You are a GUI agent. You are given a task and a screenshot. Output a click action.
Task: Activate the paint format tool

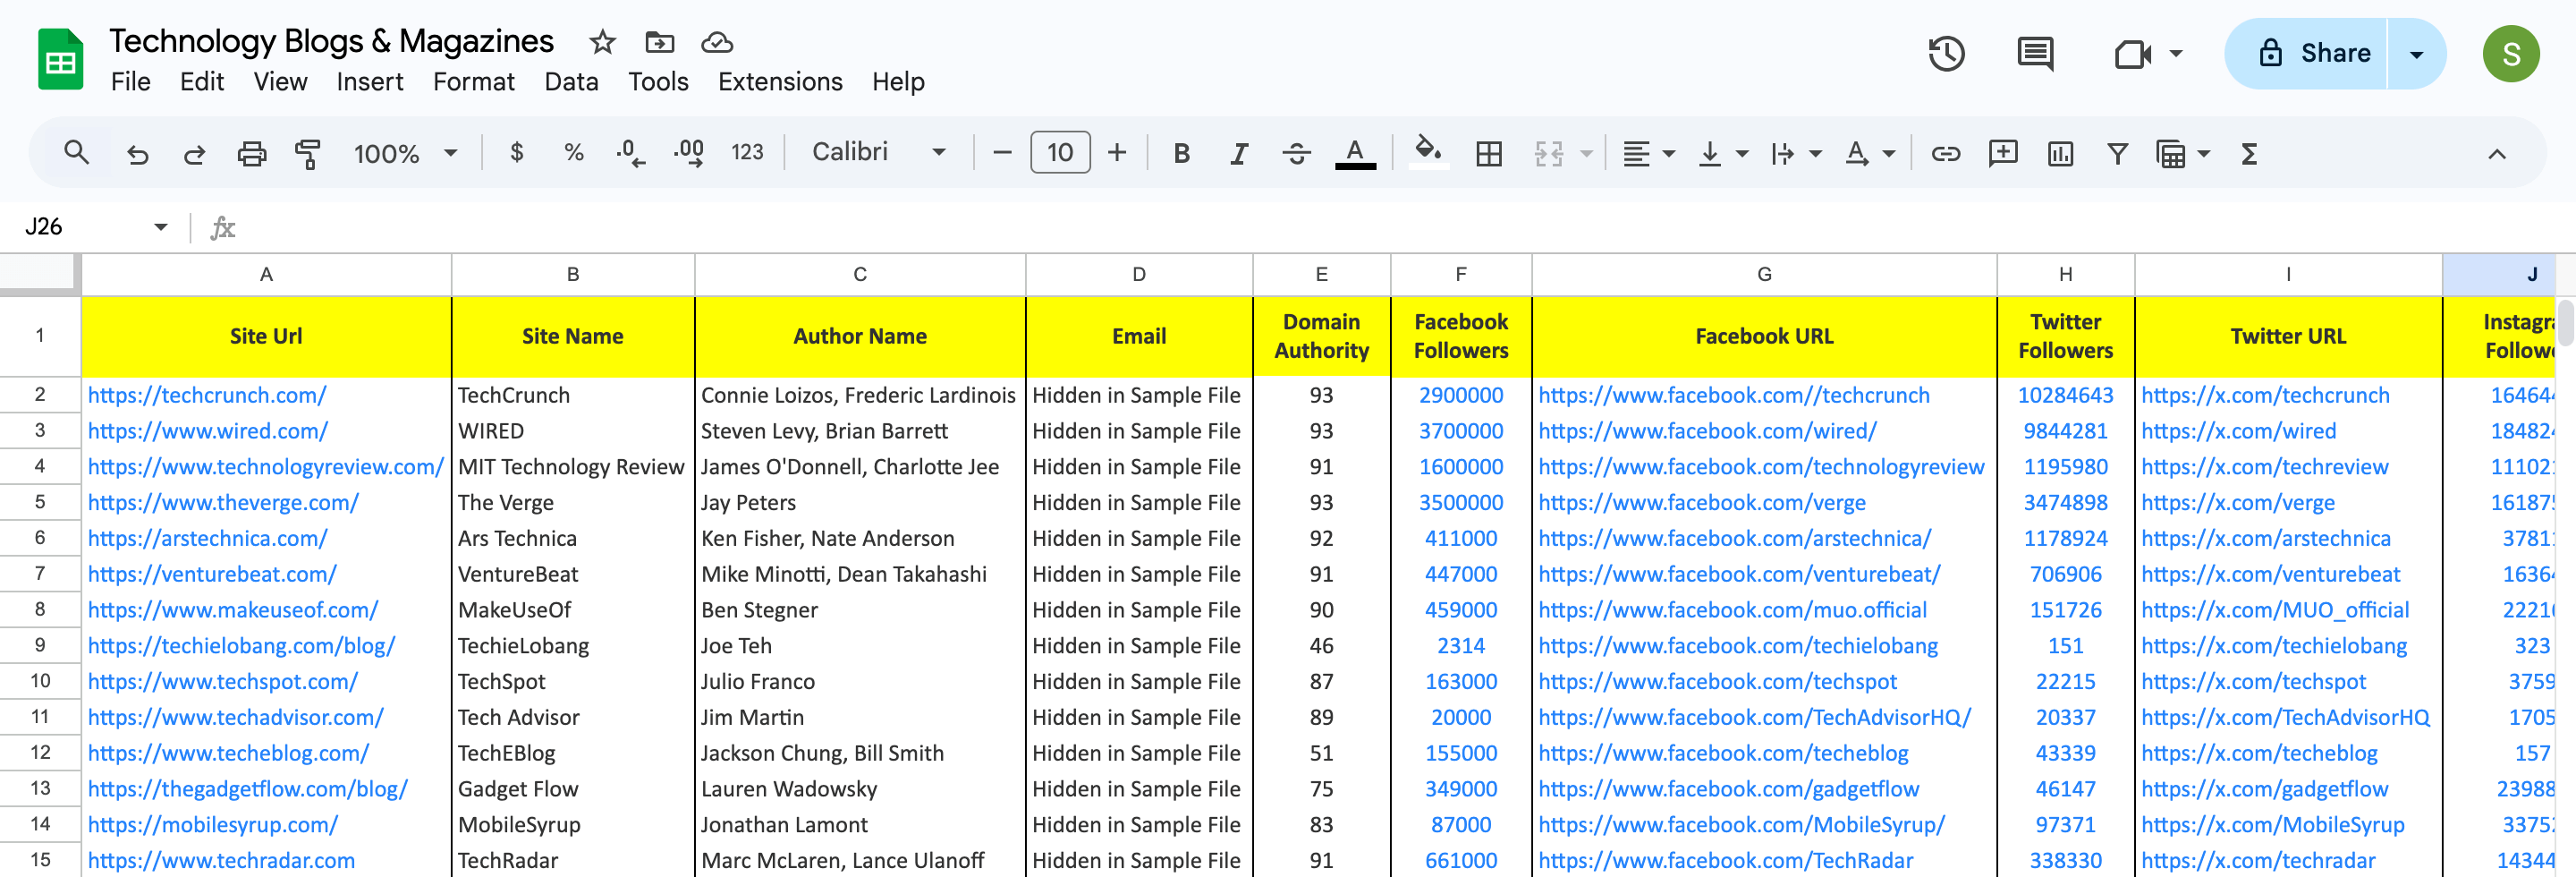click(x=308, y=153)
